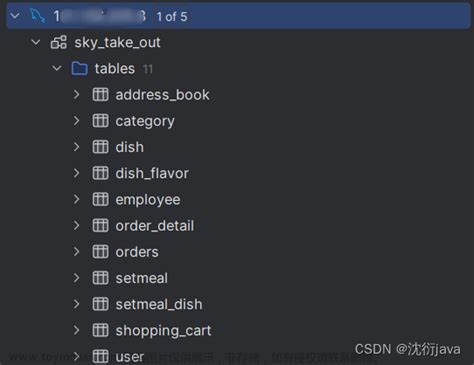Collapse the sky_take_out schema node
The image size is (474, 365).
pyautogui.click(x=36, y=42)
